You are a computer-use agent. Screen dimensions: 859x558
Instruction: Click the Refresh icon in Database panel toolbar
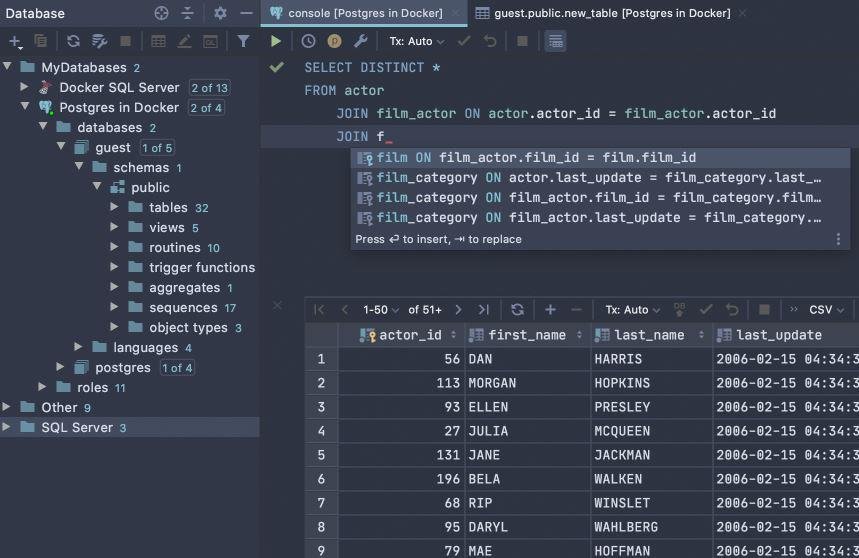tap(73, 41)
